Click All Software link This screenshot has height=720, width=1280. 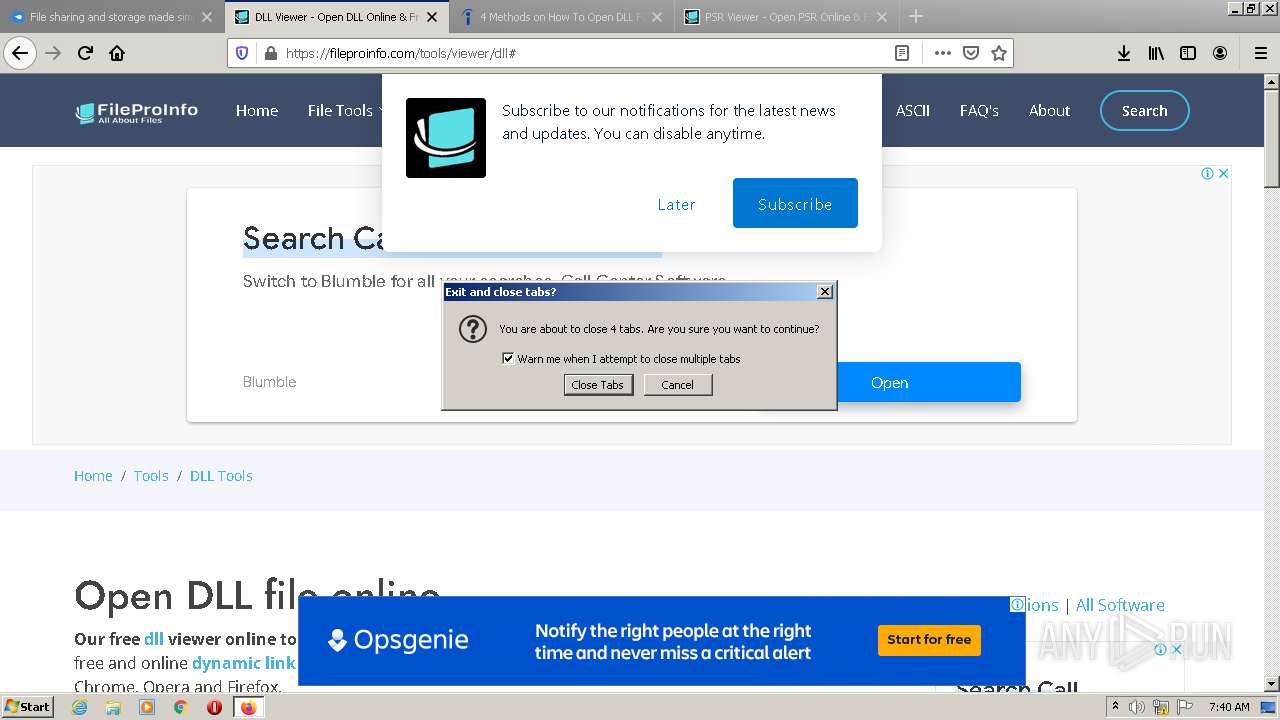1120,605
